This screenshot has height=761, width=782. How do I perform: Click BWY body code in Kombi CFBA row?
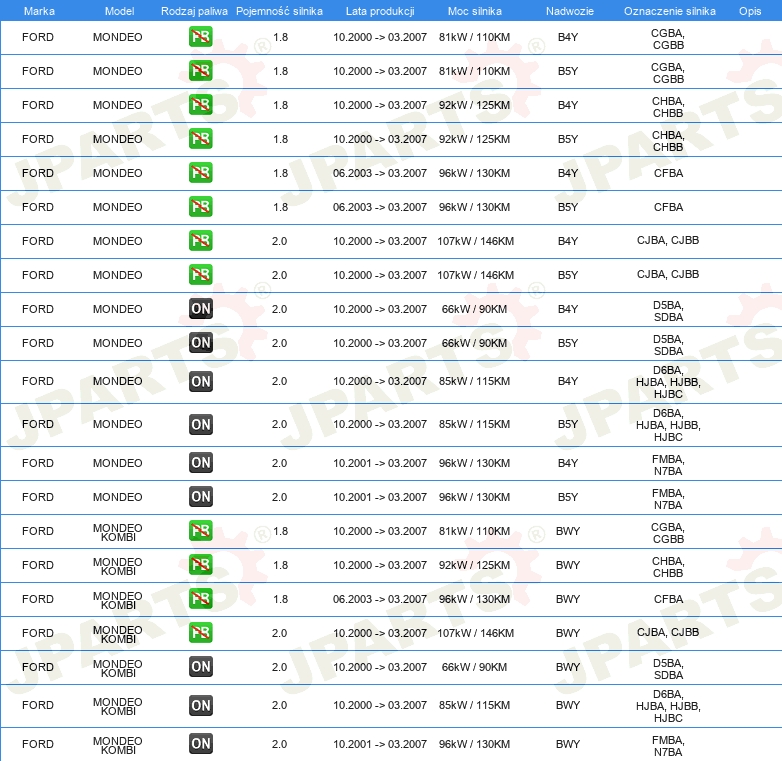tap(568, 599)
